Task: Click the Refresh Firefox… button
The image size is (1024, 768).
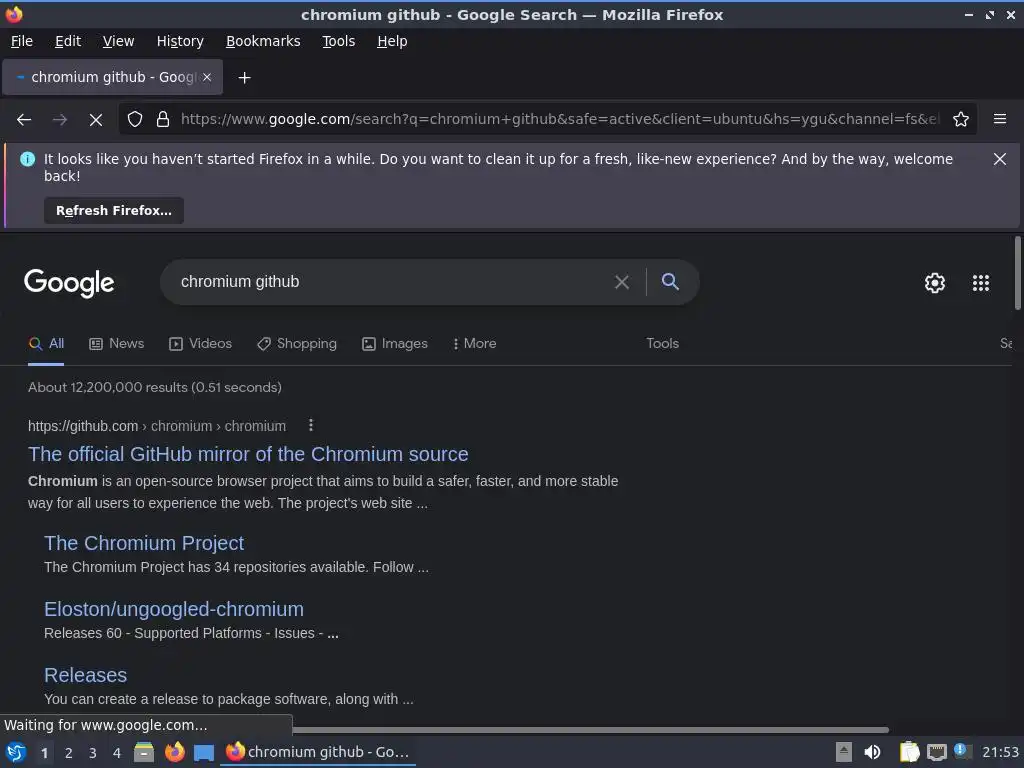Action: pos(114,211)
